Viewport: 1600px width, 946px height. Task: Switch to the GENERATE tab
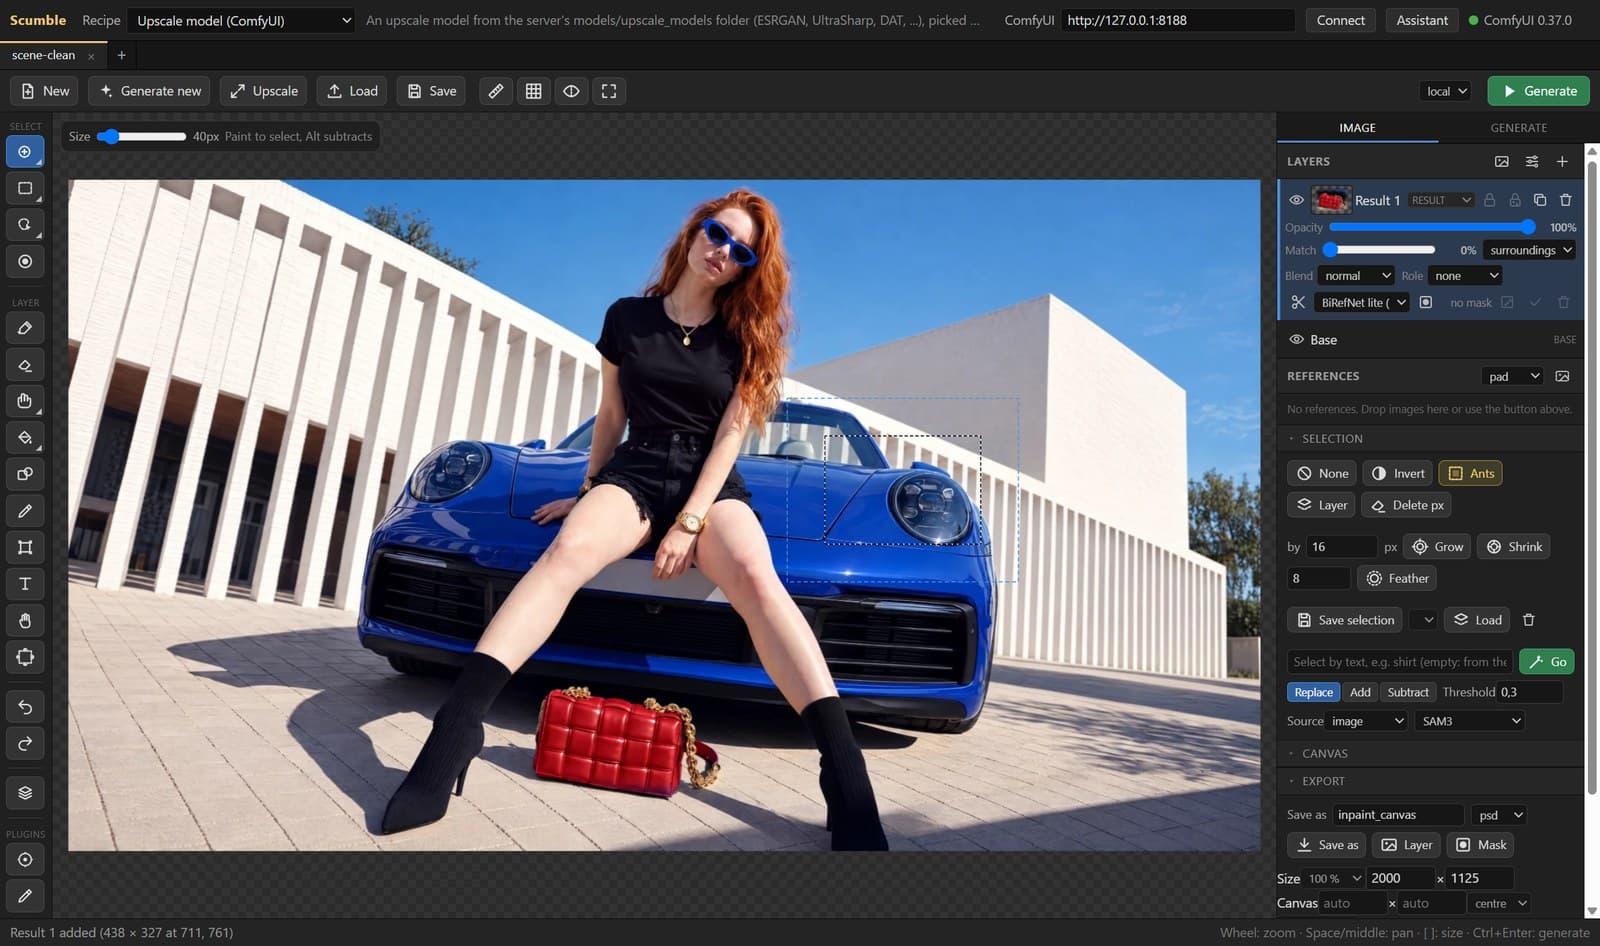[x=1518, y=128]
